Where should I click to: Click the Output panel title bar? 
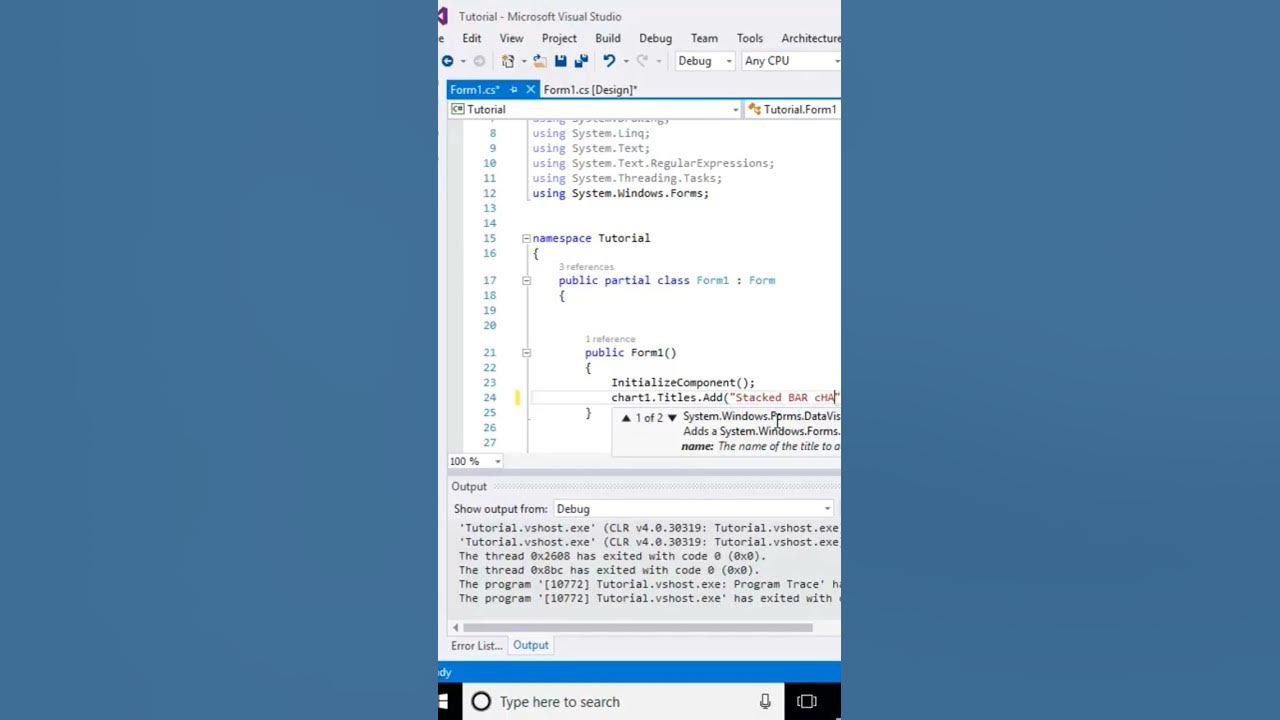644,487
